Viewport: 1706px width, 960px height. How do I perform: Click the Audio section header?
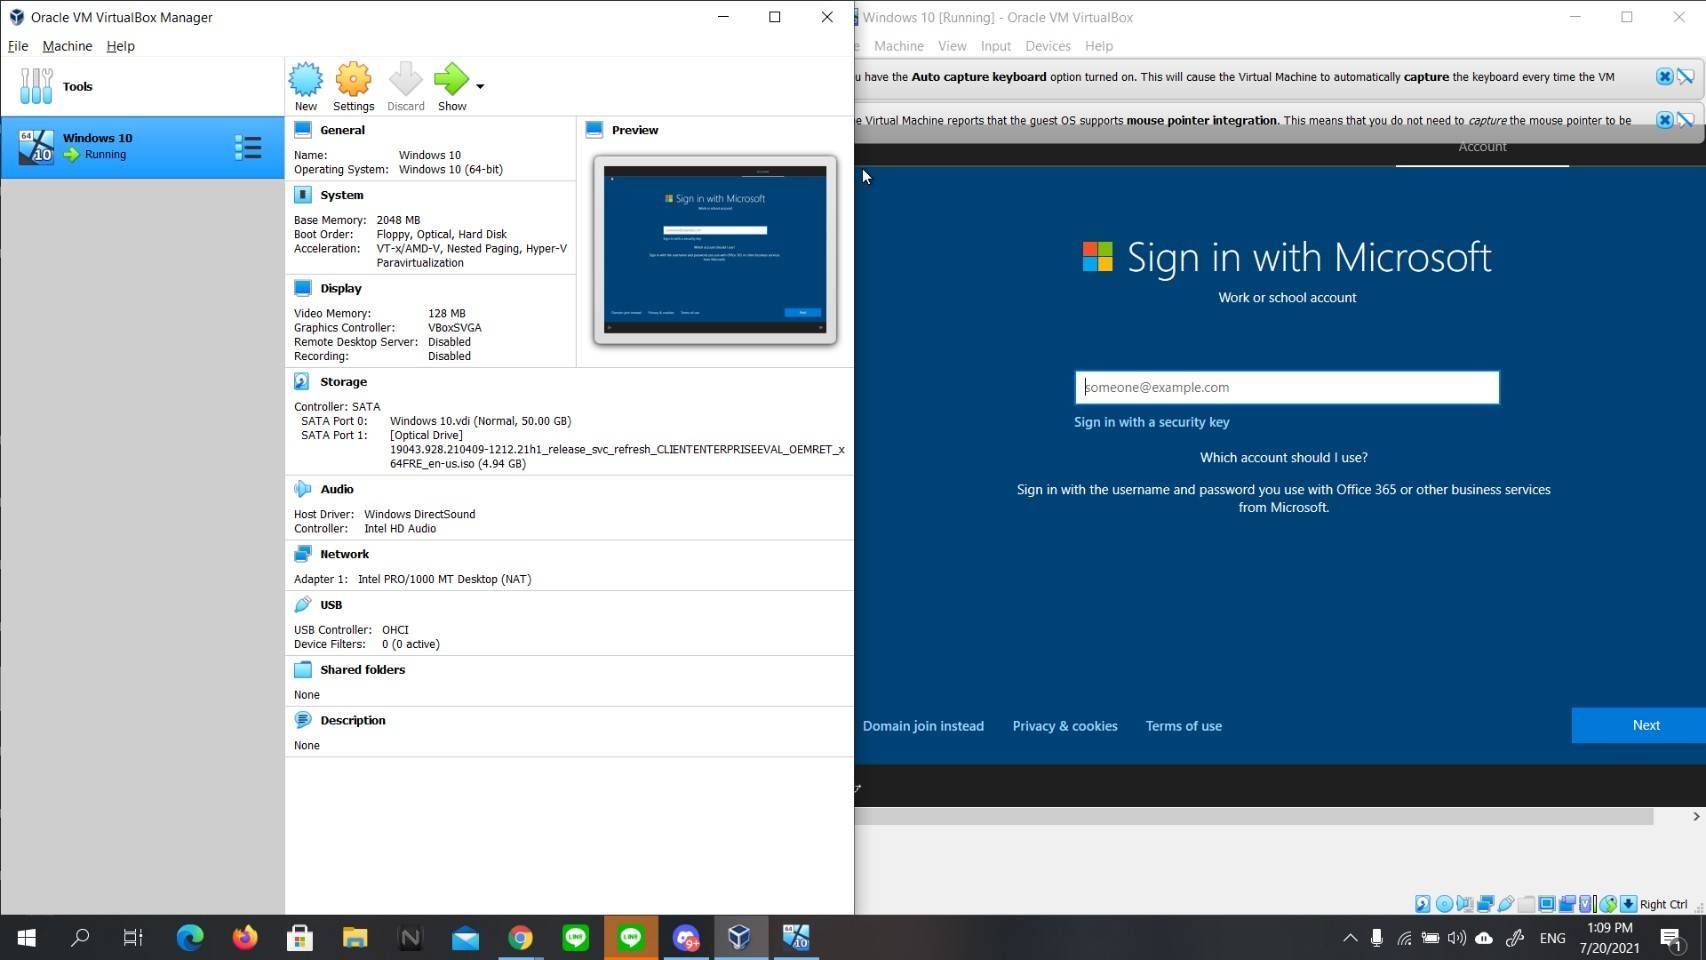[x=336, y=489]
